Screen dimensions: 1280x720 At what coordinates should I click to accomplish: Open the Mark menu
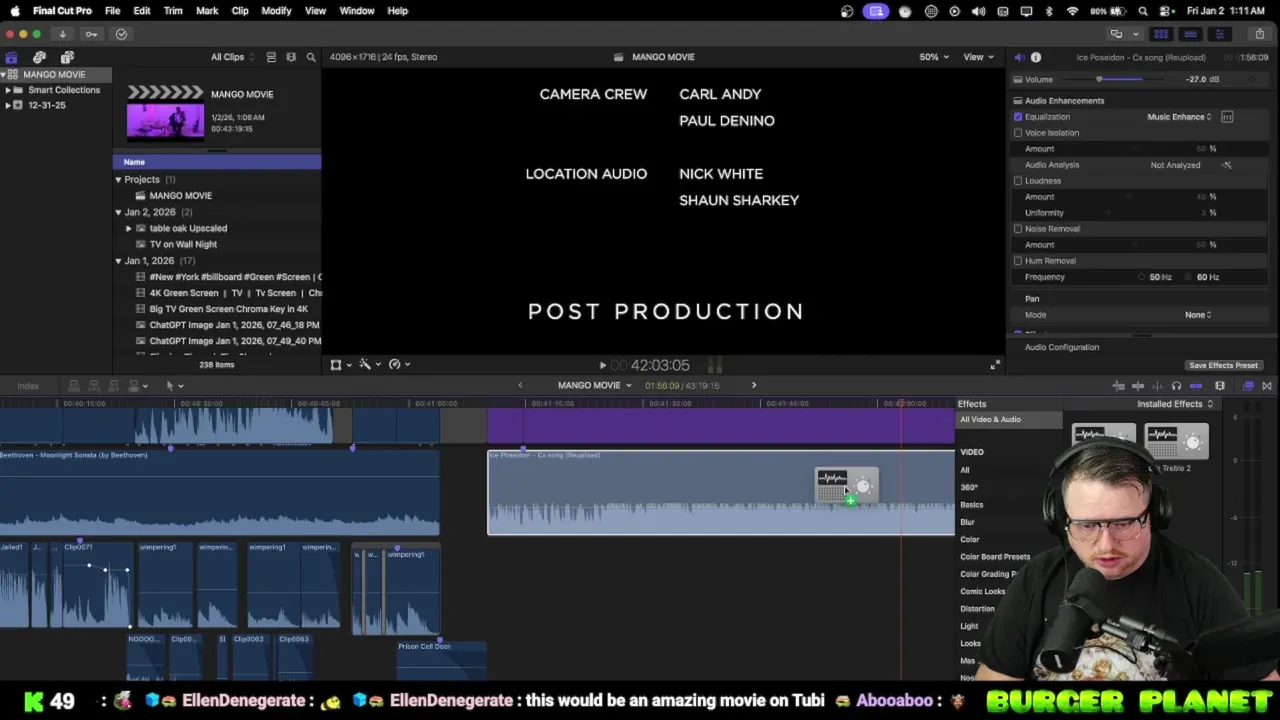point(207,11)
